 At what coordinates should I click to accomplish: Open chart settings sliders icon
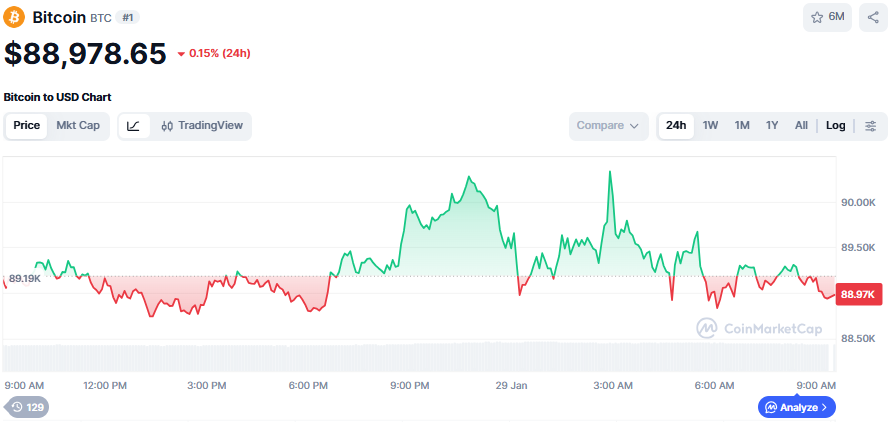click(870, 126)
